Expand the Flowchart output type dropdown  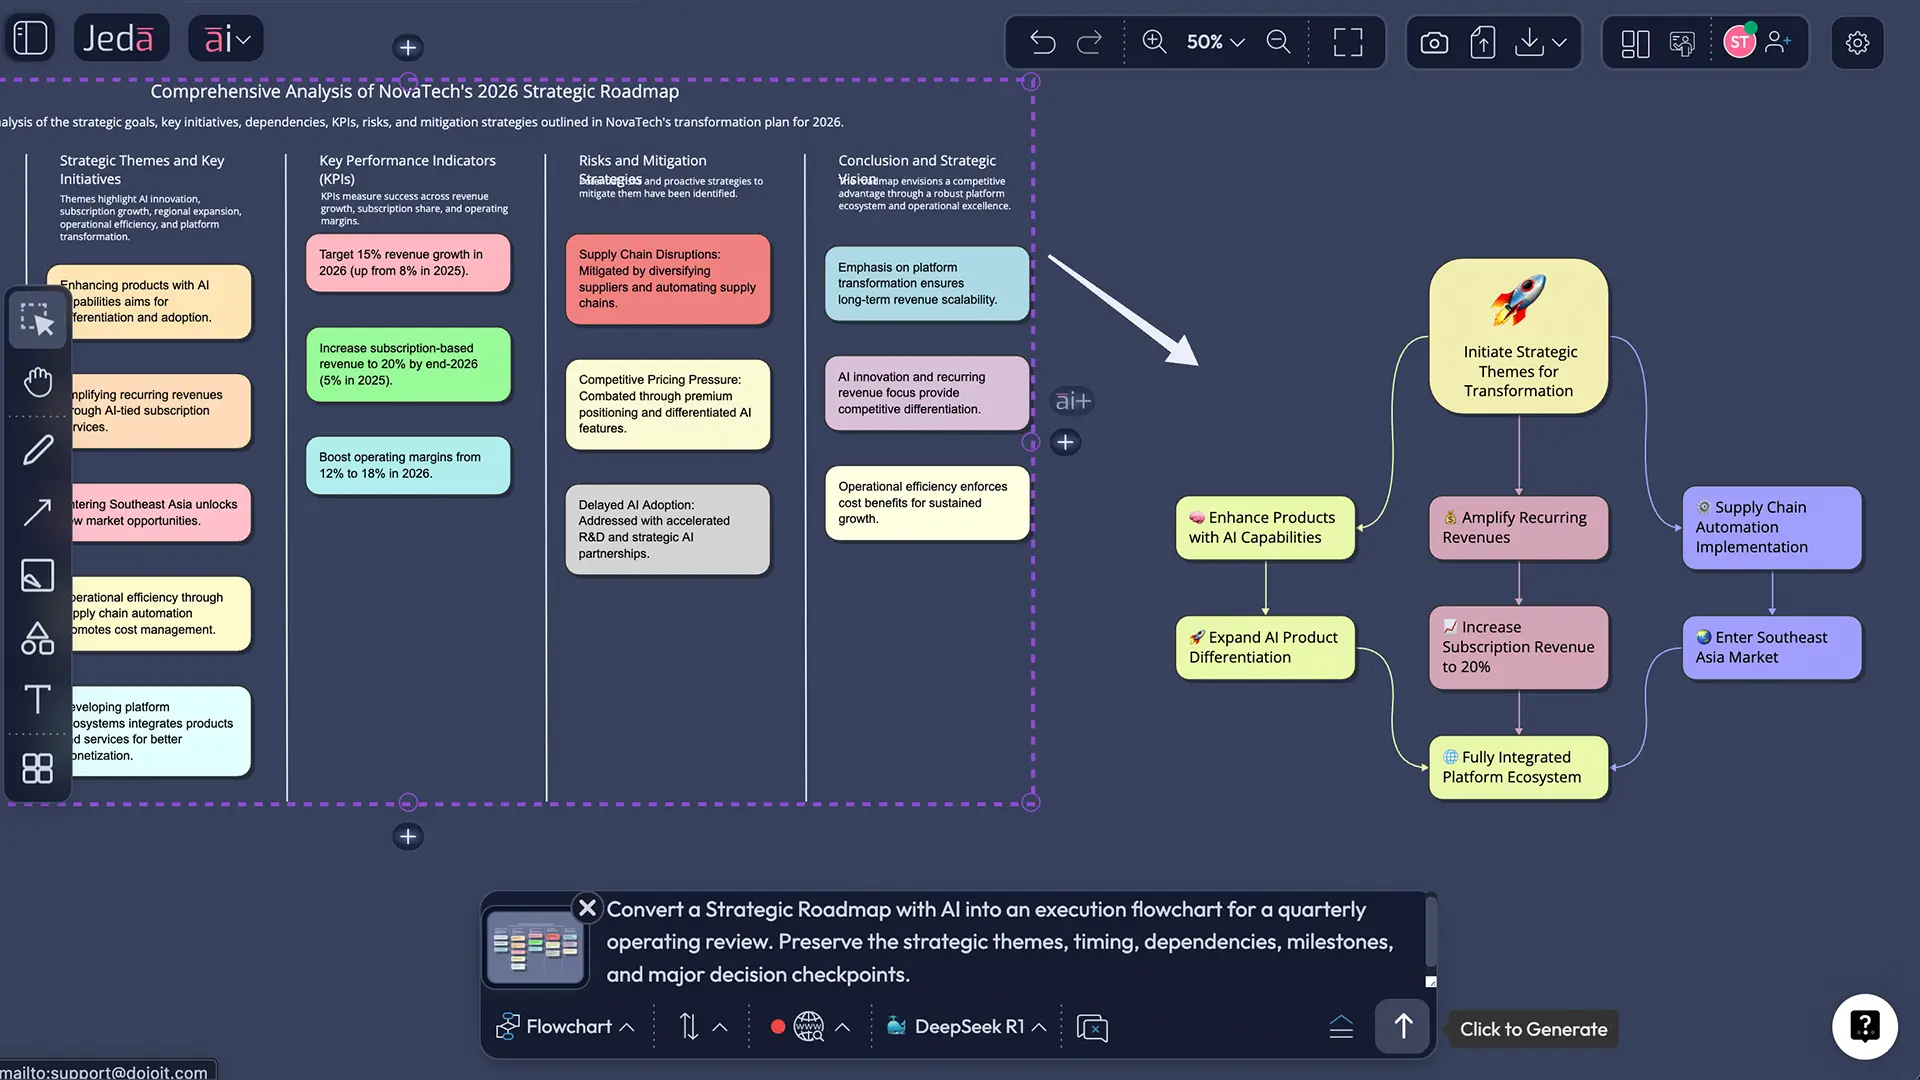click(x=565, y=1026)
